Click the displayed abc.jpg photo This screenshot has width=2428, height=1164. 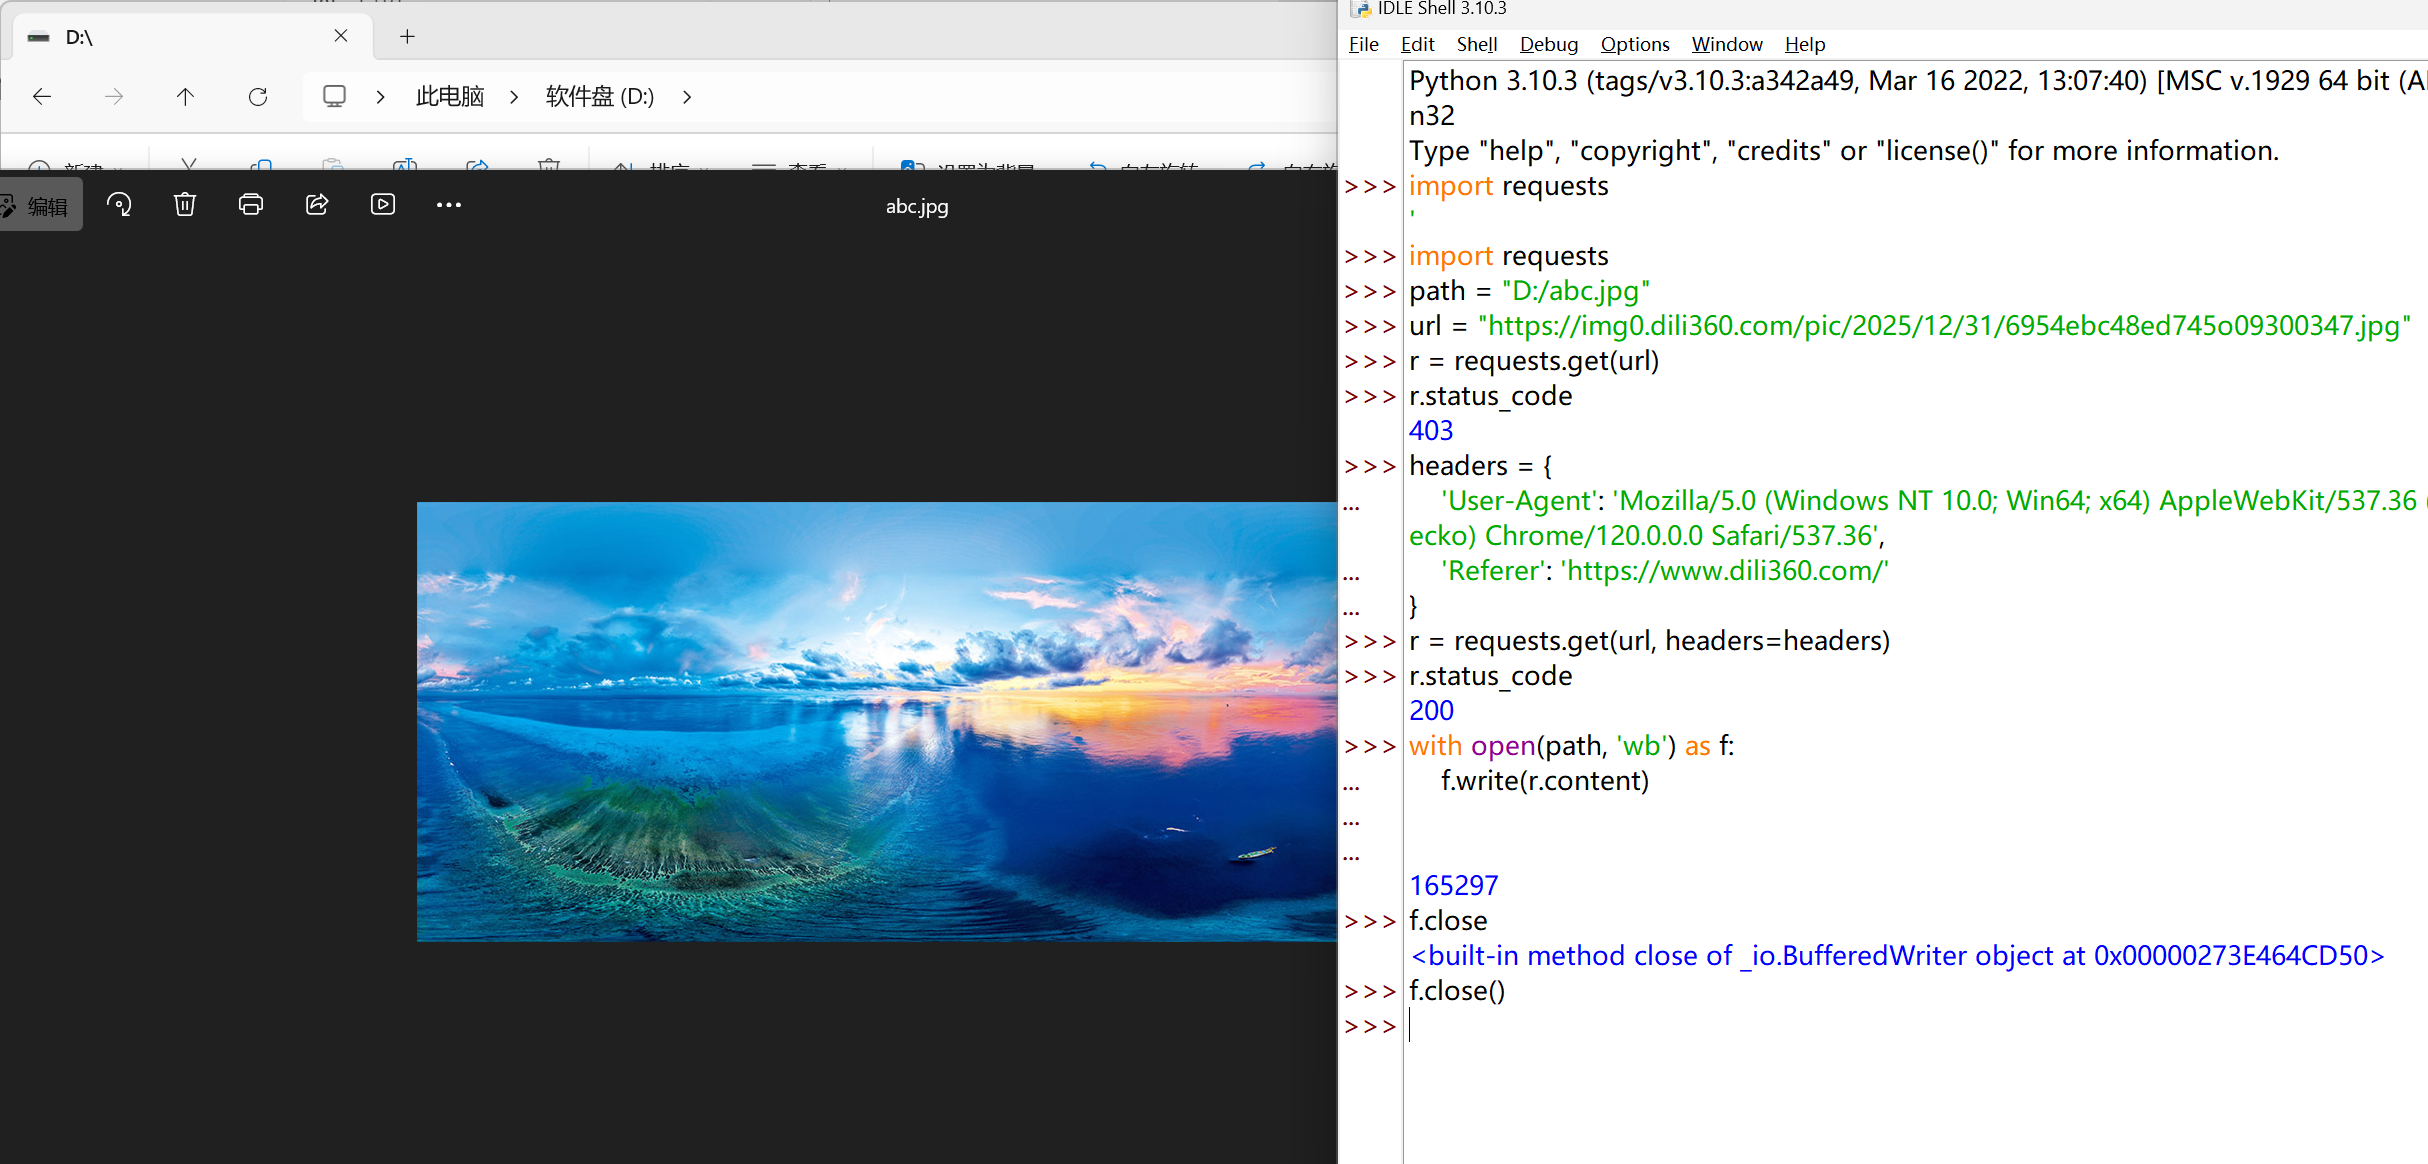click(876, 721)
